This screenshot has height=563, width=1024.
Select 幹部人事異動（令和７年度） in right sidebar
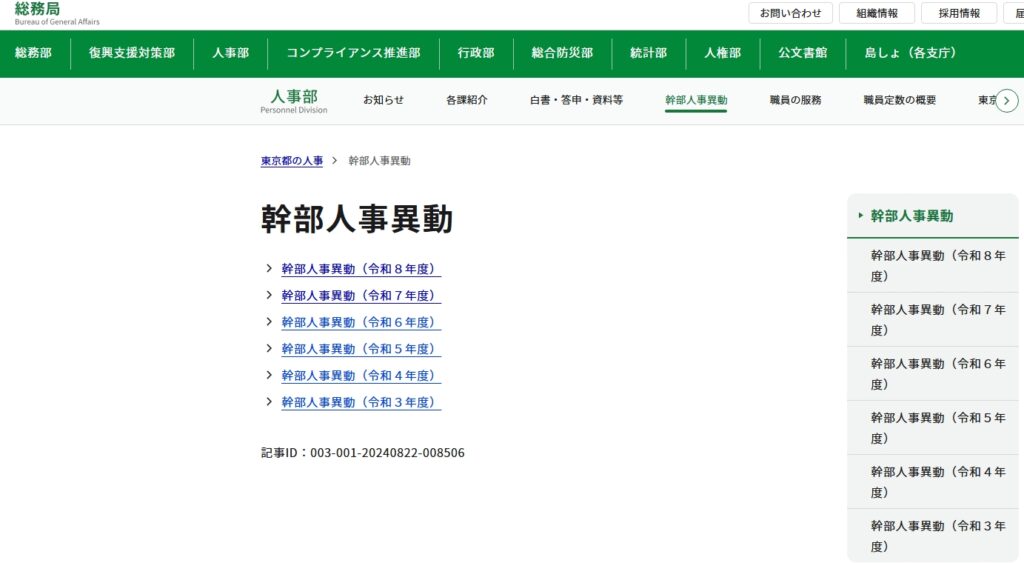[x=937, y=320]
